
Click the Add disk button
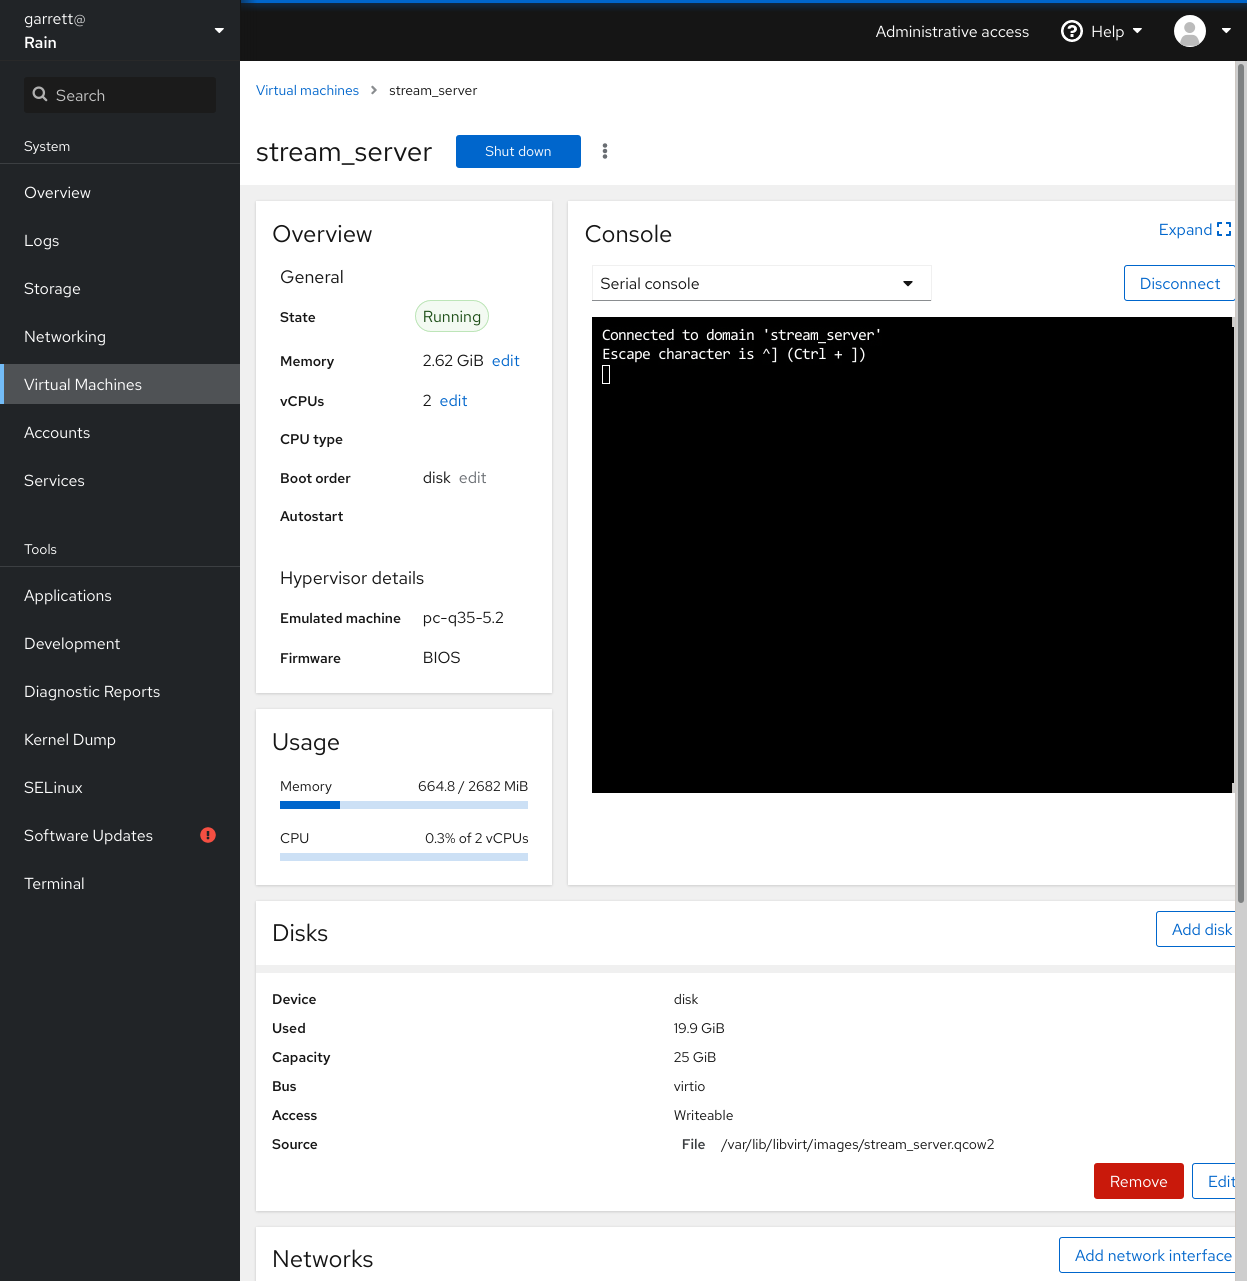click(1201, 929)
